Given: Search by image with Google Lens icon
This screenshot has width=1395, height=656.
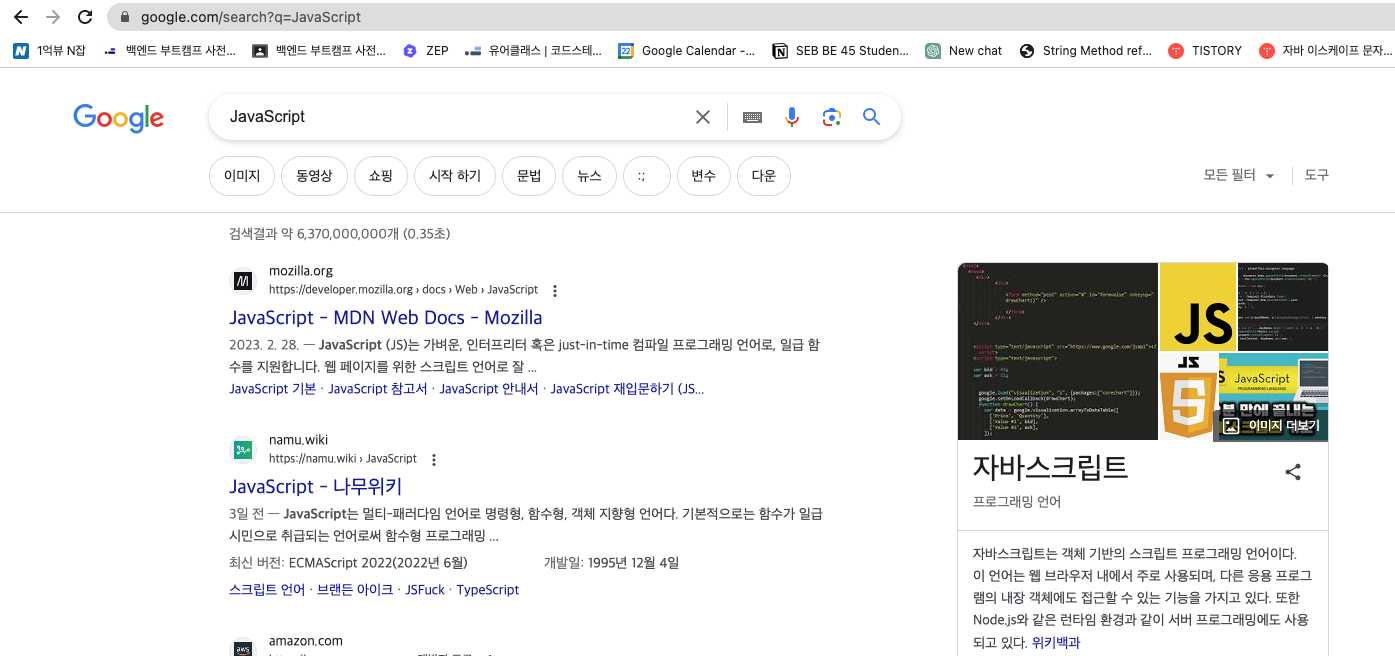Looking at the screenshot, I should (831, 117).
